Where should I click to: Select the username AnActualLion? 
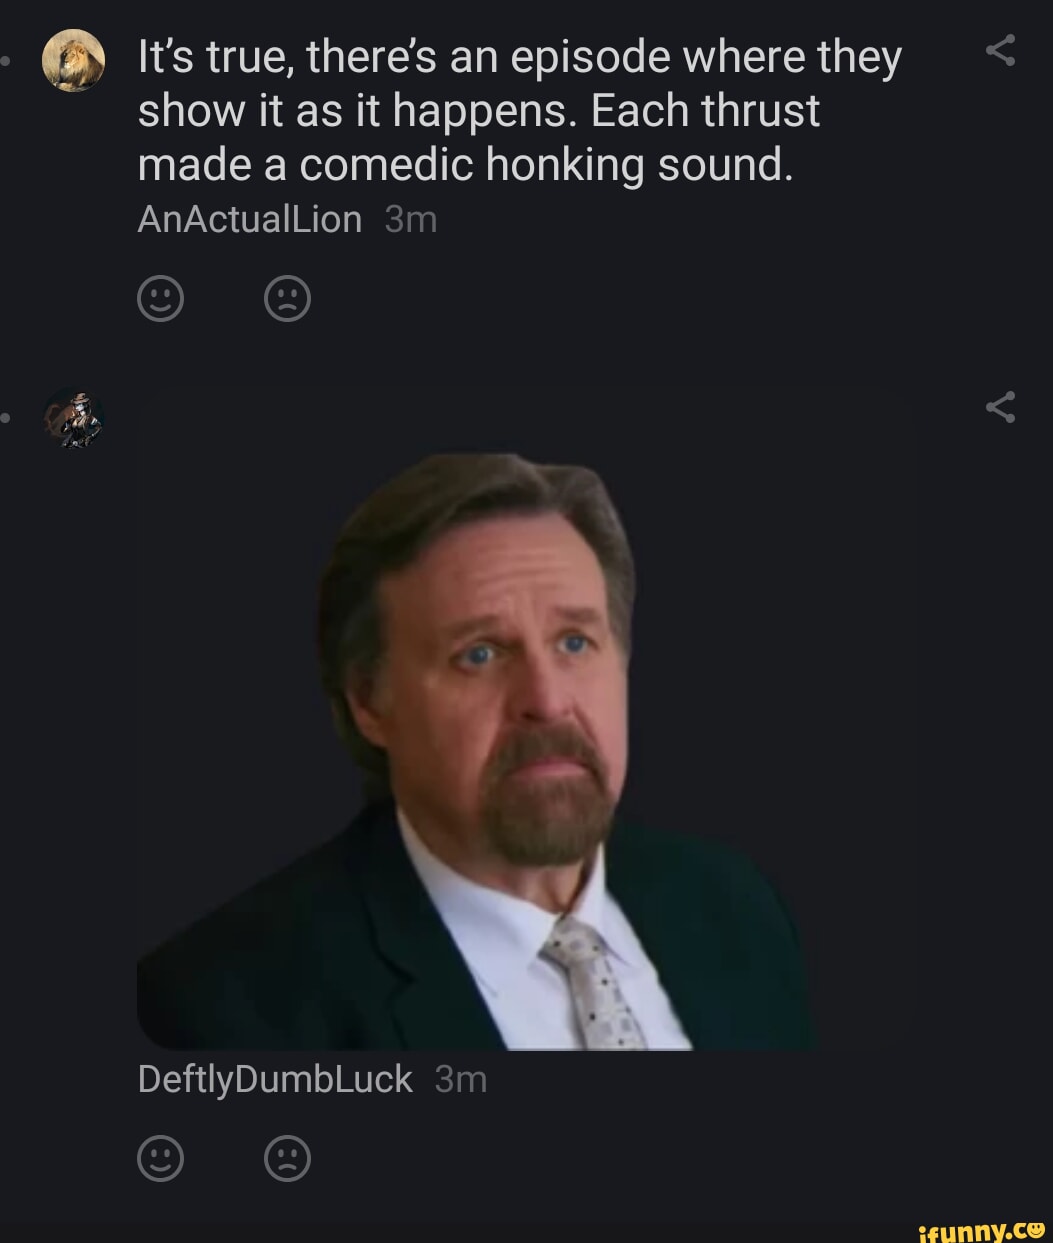(x=248, y=218)
